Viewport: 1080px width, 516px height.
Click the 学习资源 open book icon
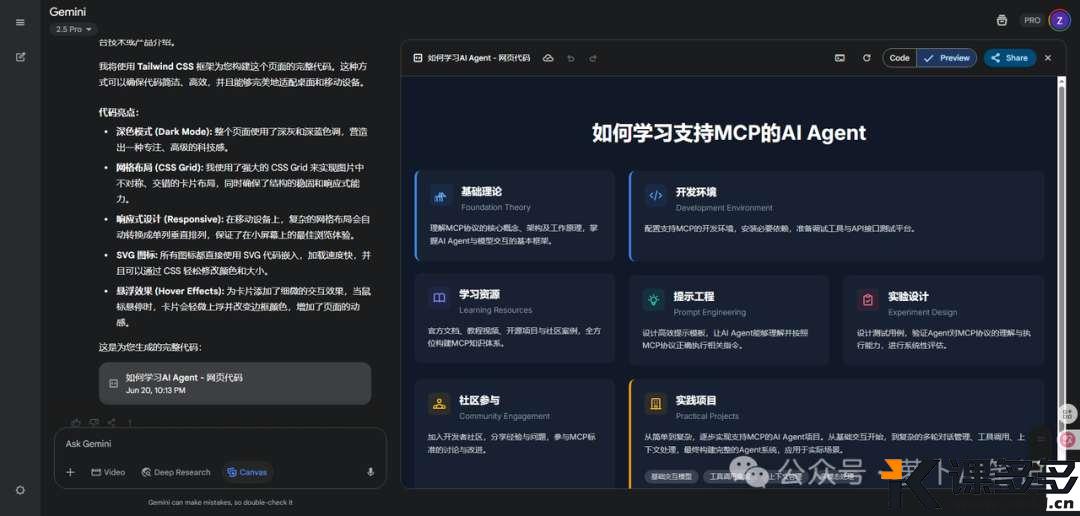[439, 298]
